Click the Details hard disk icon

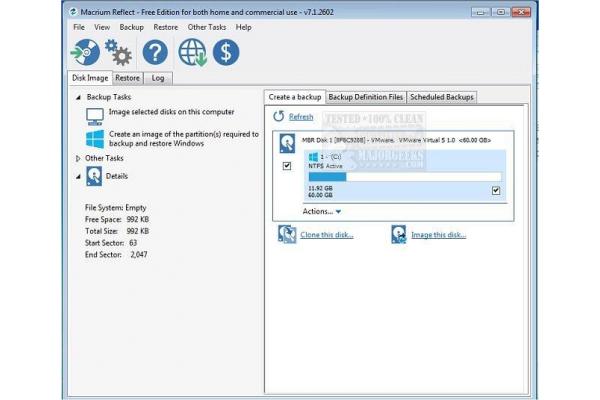[94, 176]
